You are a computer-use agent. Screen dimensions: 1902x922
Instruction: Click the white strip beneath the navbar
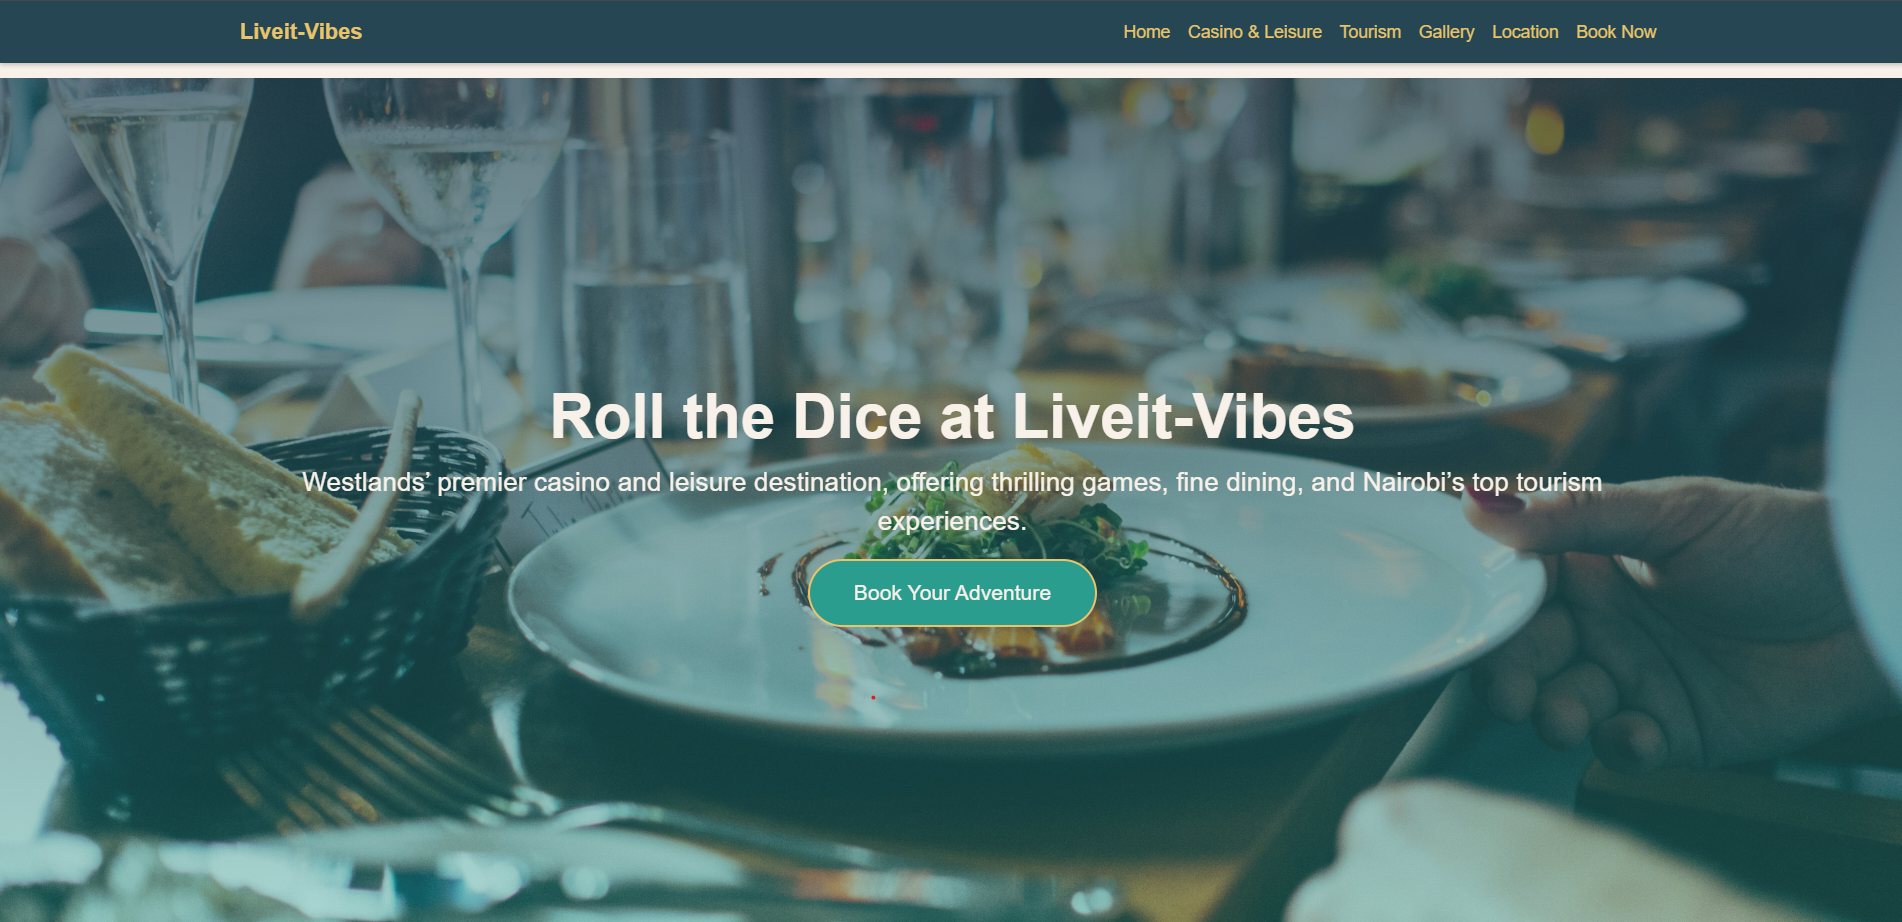click(x=951, y=71)
